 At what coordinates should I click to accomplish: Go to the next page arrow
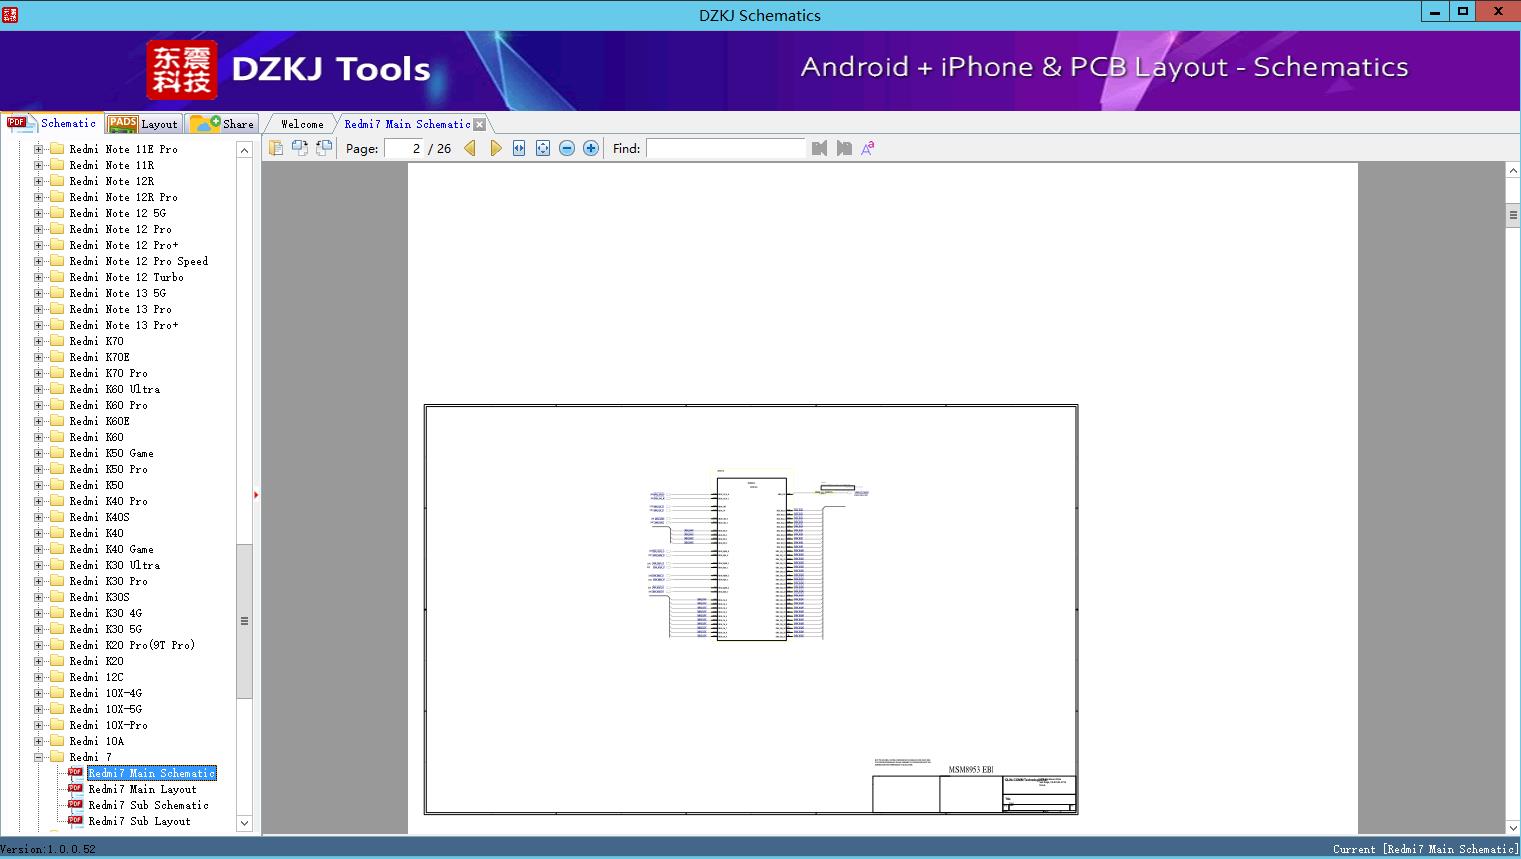pyautogui.click(x=495, y=148)
